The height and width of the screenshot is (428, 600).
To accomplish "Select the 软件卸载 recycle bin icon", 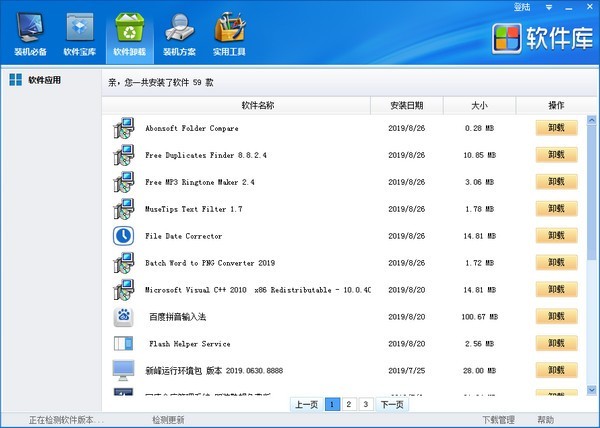I will [130, 28].
